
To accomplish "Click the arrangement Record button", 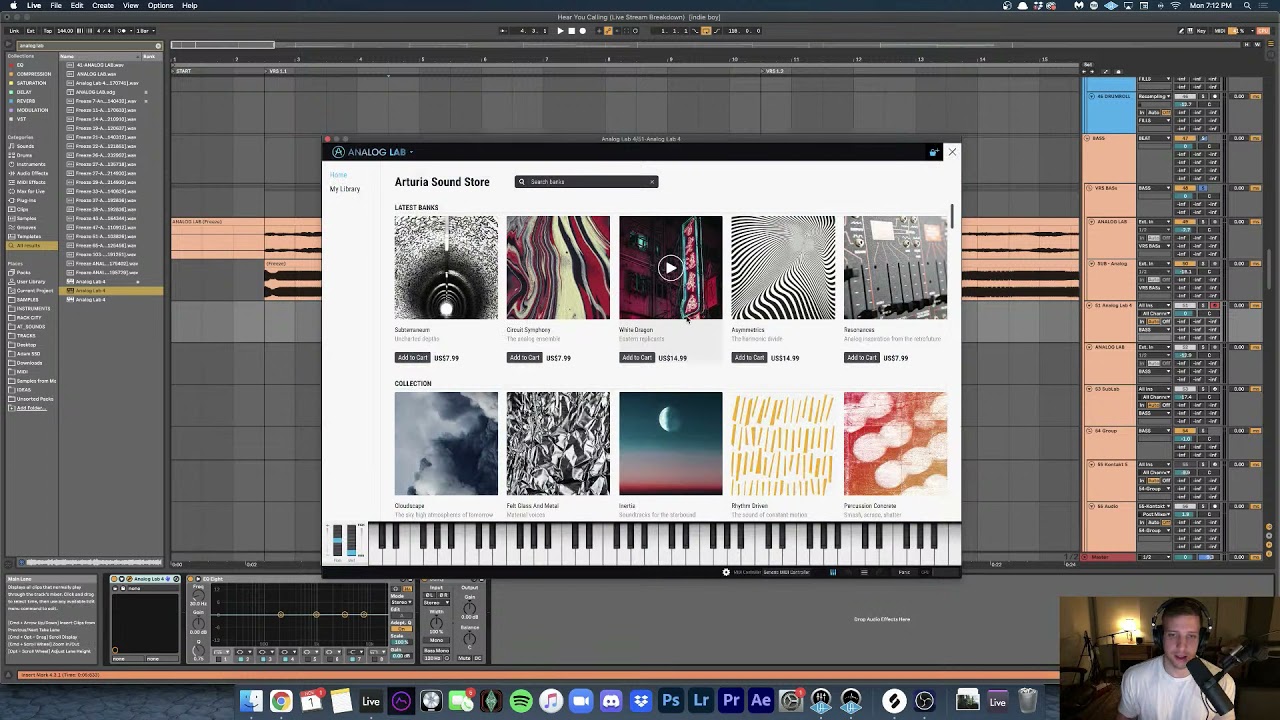I will pyautogui.click(x=583, y=31).
